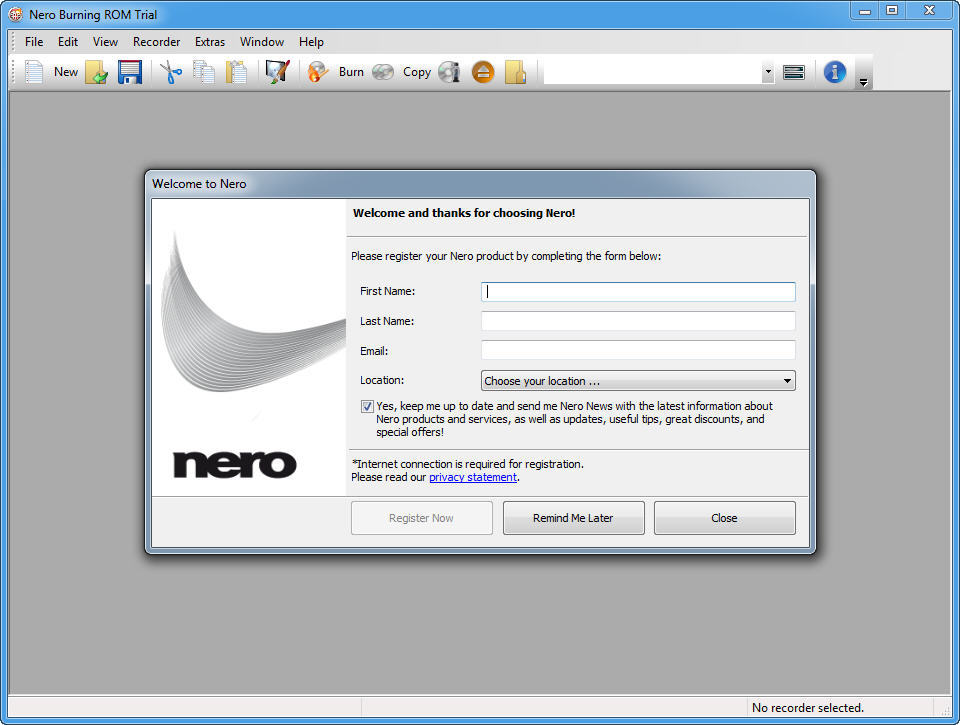Eject the disc using the orange eject icon
The width and height of the screenshot is (960, 725).
(x=483, y=71)
